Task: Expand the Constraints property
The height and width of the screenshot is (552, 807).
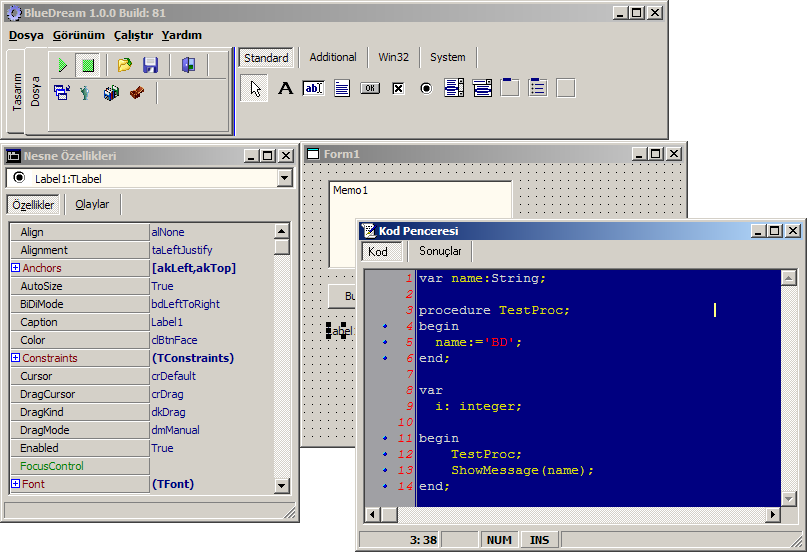Action: (x=15, y=358)
